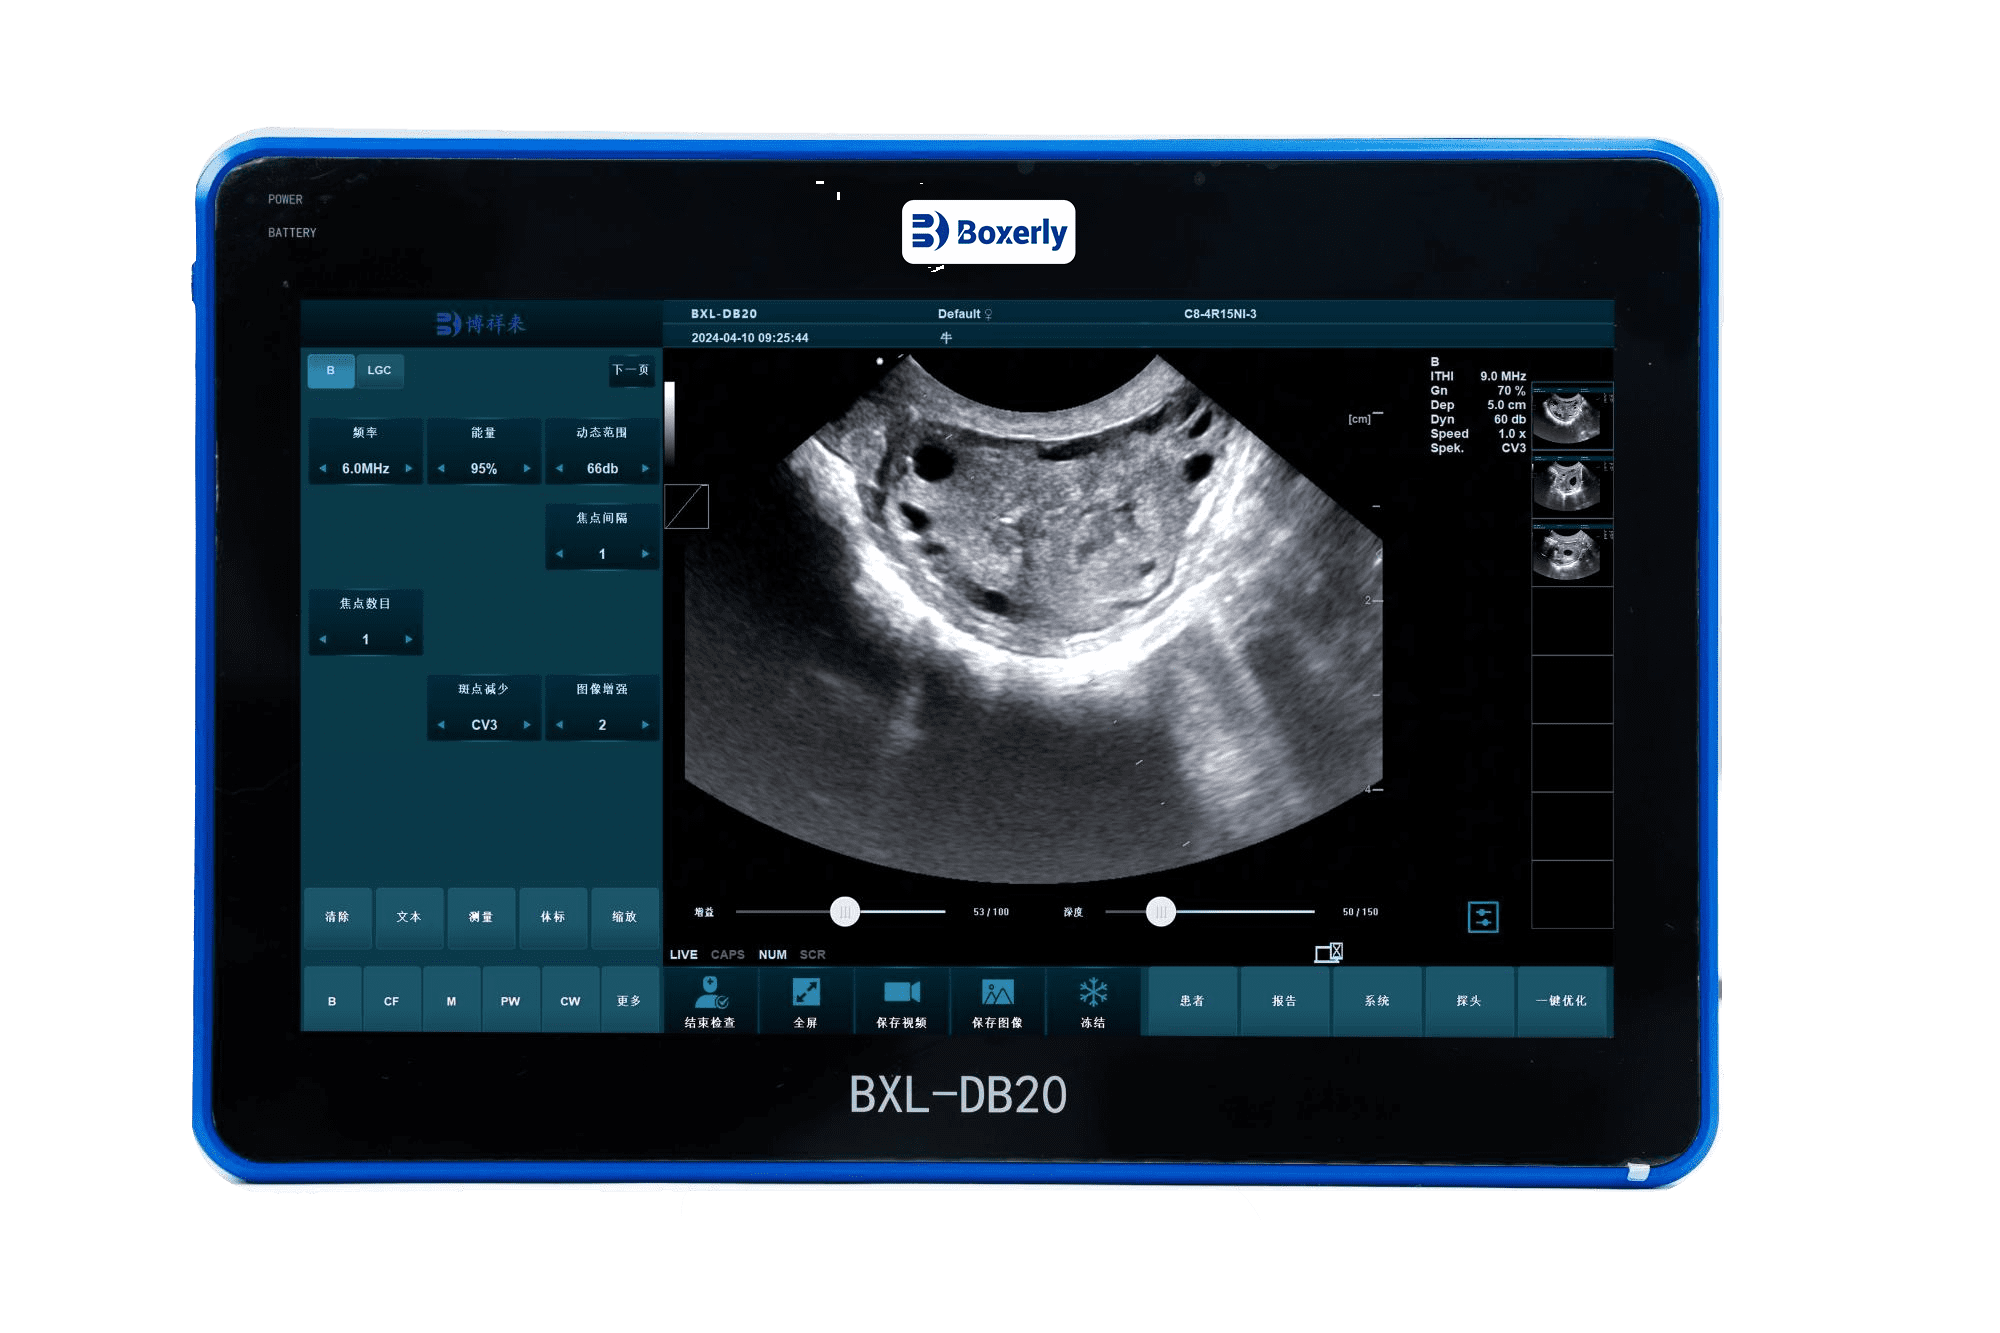Decrease power using left arrow at 95%
Viewport: 2000px width, 1333px height.
(x=441, y=468)
